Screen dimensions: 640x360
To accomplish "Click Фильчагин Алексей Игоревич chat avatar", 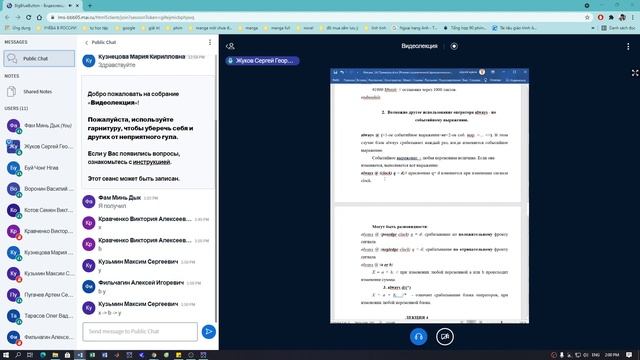I will click(89, 287).
